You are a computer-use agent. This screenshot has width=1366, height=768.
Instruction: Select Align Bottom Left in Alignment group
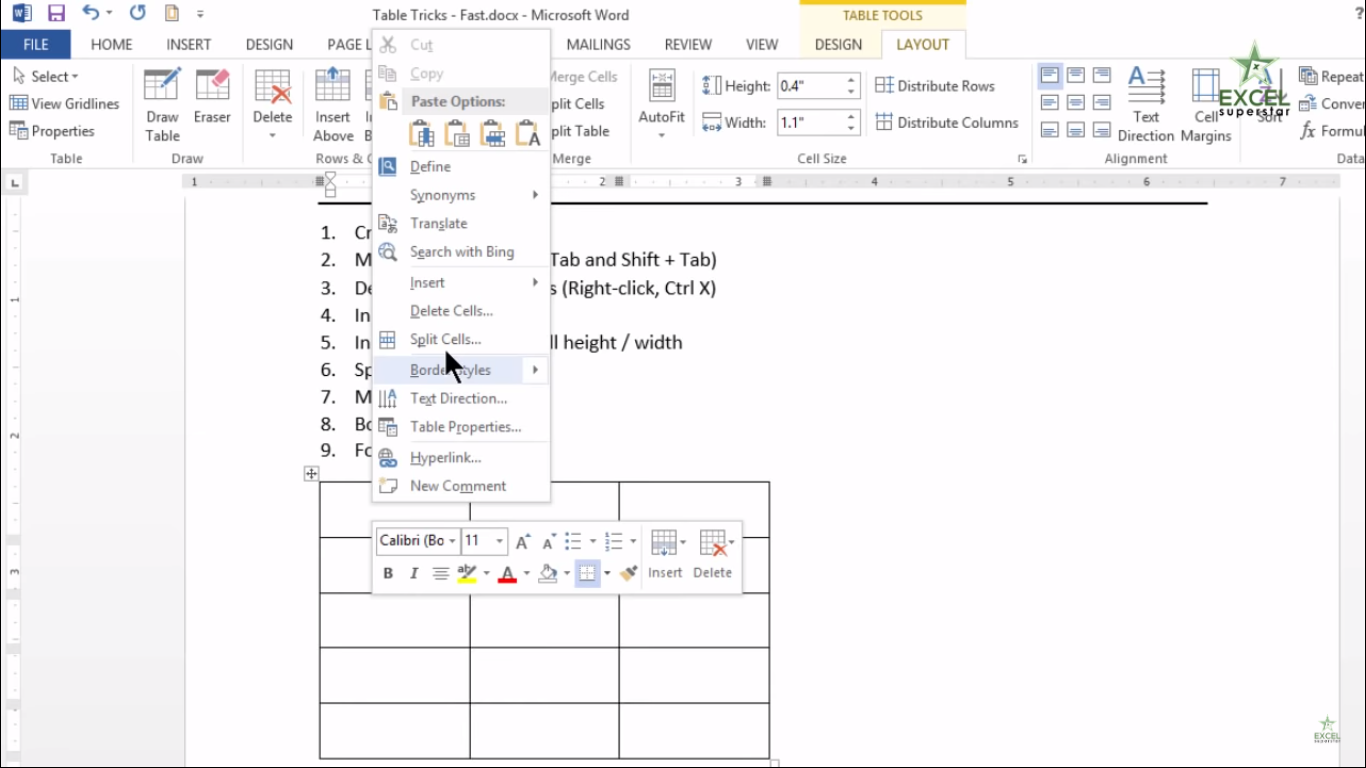[x=1050, y=130]
